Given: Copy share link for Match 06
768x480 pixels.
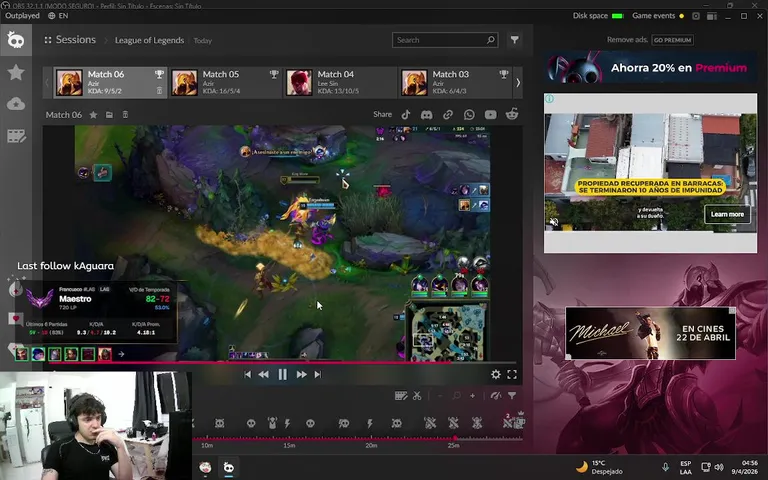Looking at the screenshot, I should click(x=448, y=115).
